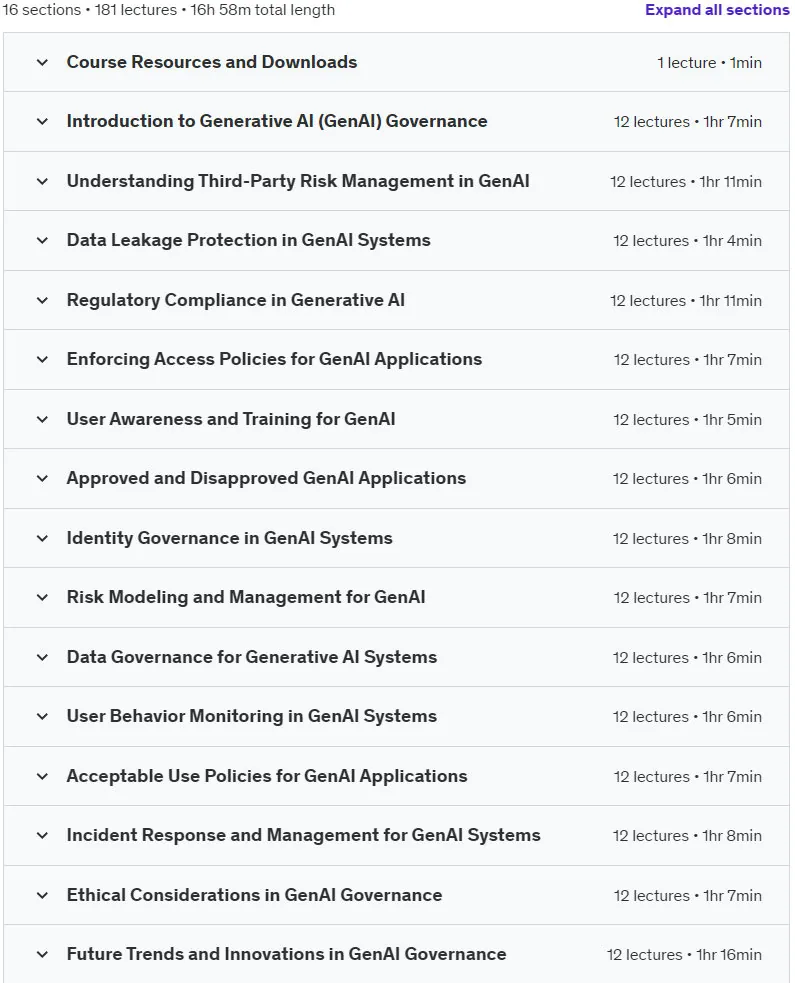Expand chevron for Risk Modeling and Management

(42, 598)
